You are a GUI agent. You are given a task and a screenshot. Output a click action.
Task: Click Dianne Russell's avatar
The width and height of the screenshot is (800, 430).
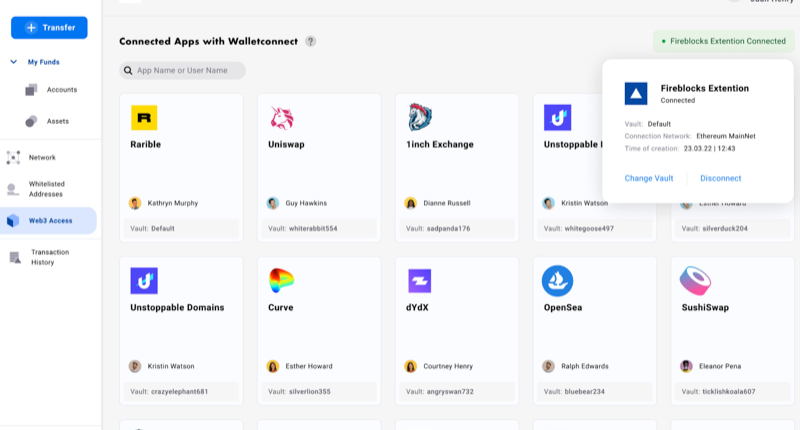tap(411, 203)
